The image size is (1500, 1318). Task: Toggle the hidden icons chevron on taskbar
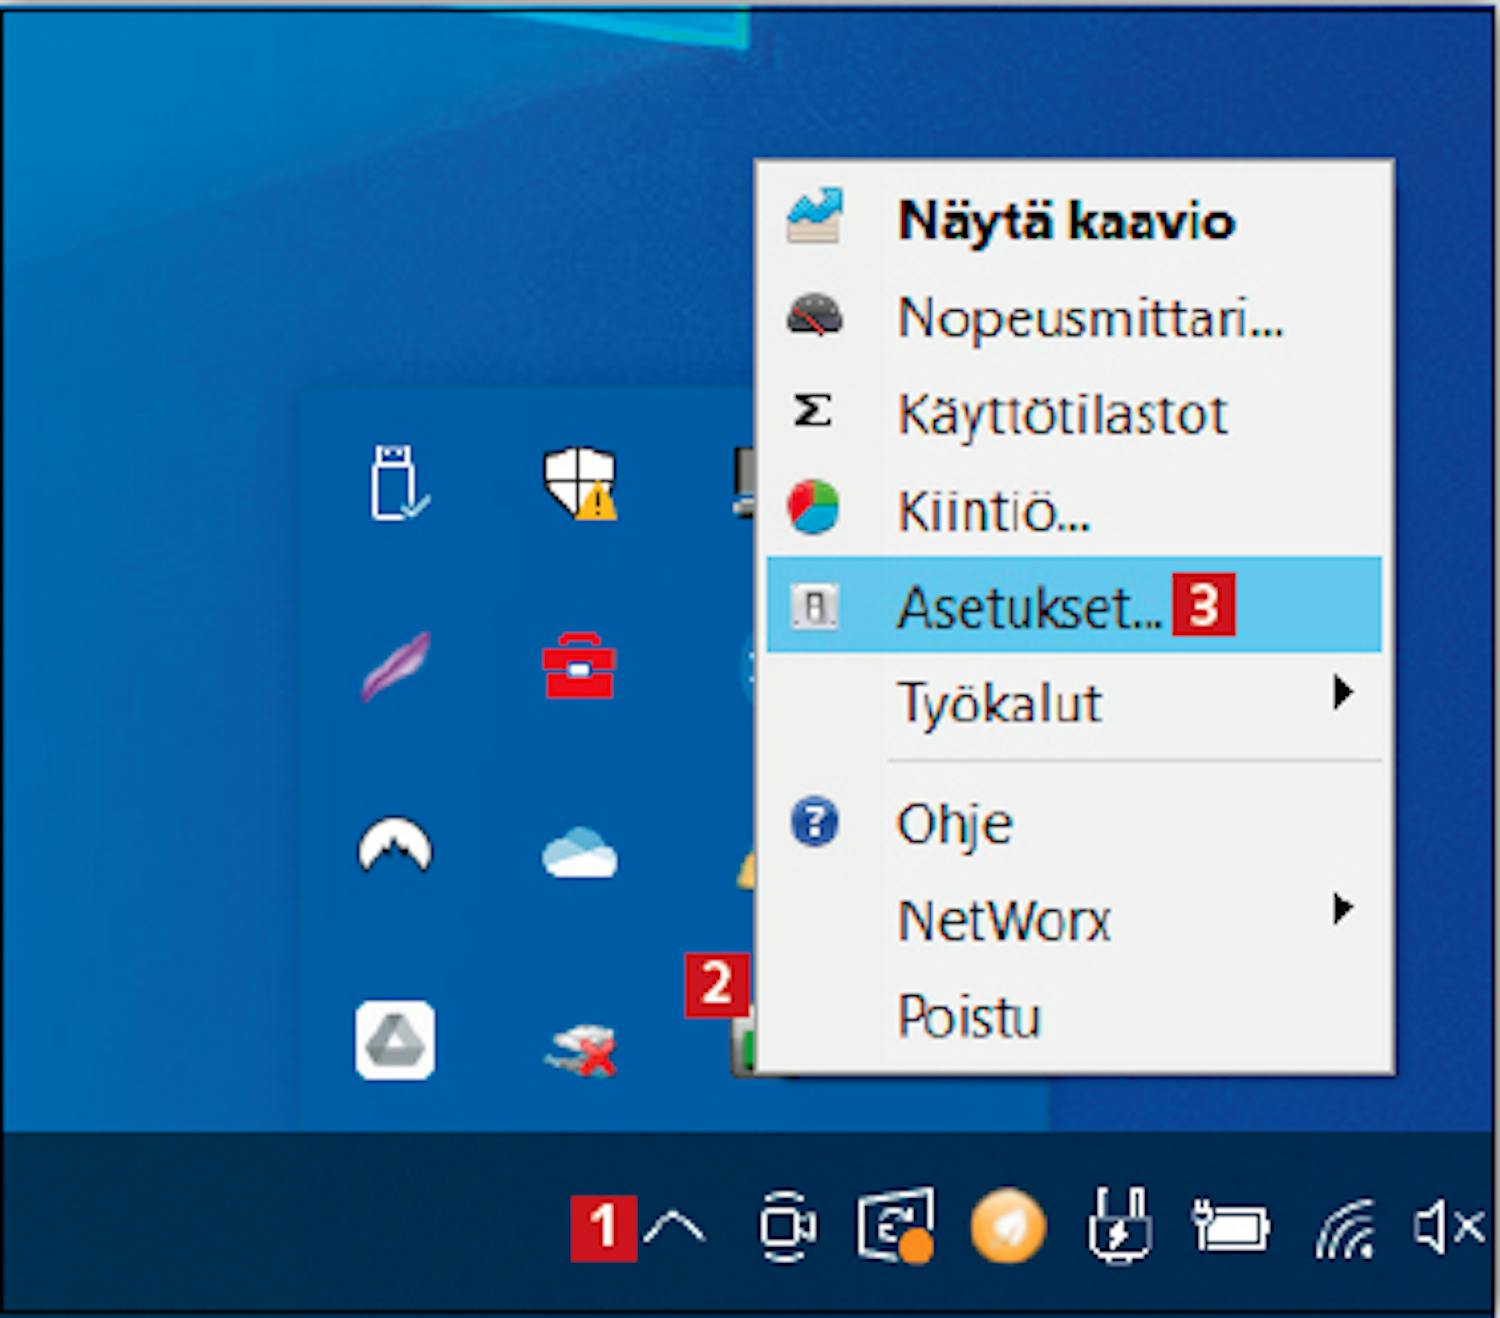(x=674, y=1226)
